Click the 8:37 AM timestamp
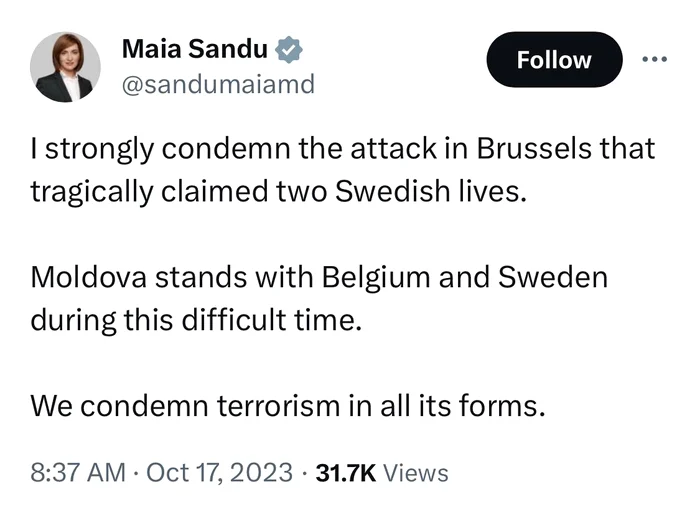 click(x=78, y=473)
